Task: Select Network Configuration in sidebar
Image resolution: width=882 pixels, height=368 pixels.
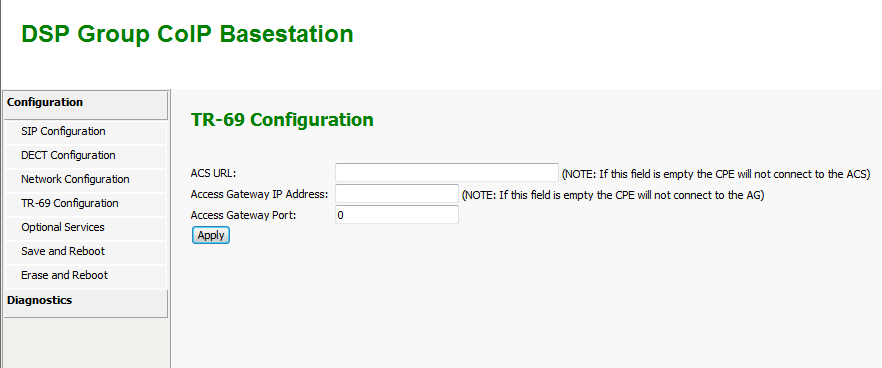Action: tap(86, 179)
